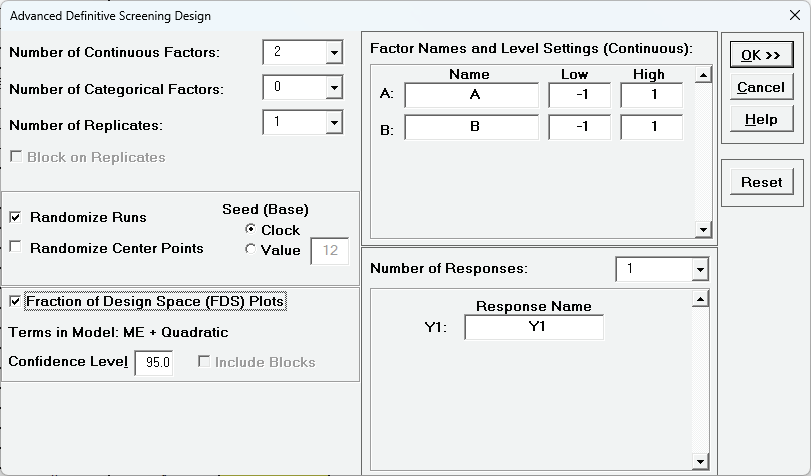The image size is (811, 476).
Task: Click the Reset button
Action: (761, 182)
